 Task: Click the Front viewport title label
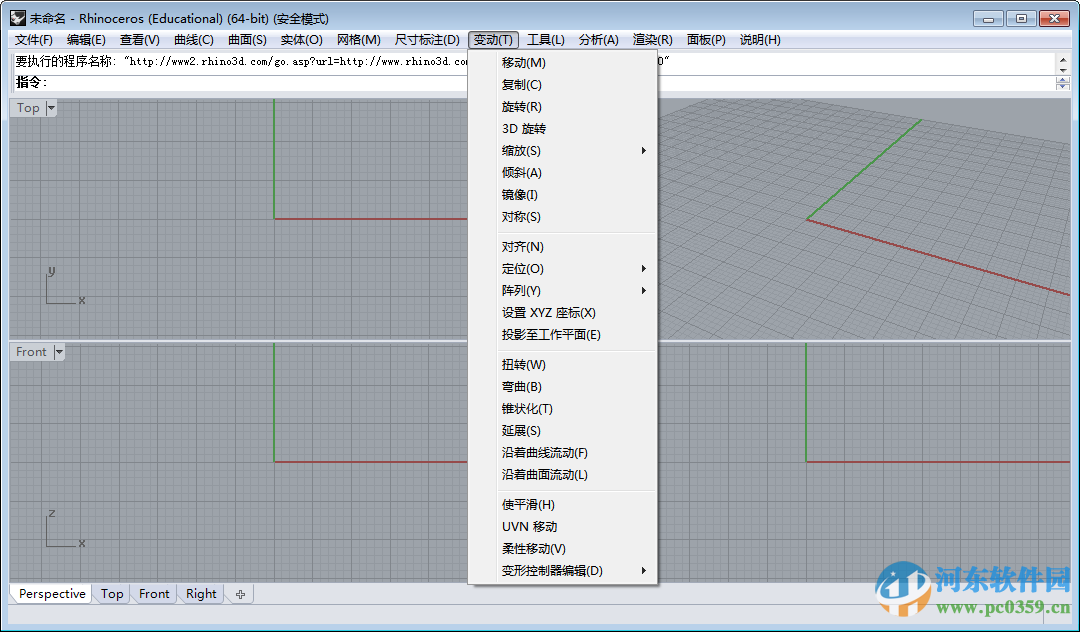(32, 352)
